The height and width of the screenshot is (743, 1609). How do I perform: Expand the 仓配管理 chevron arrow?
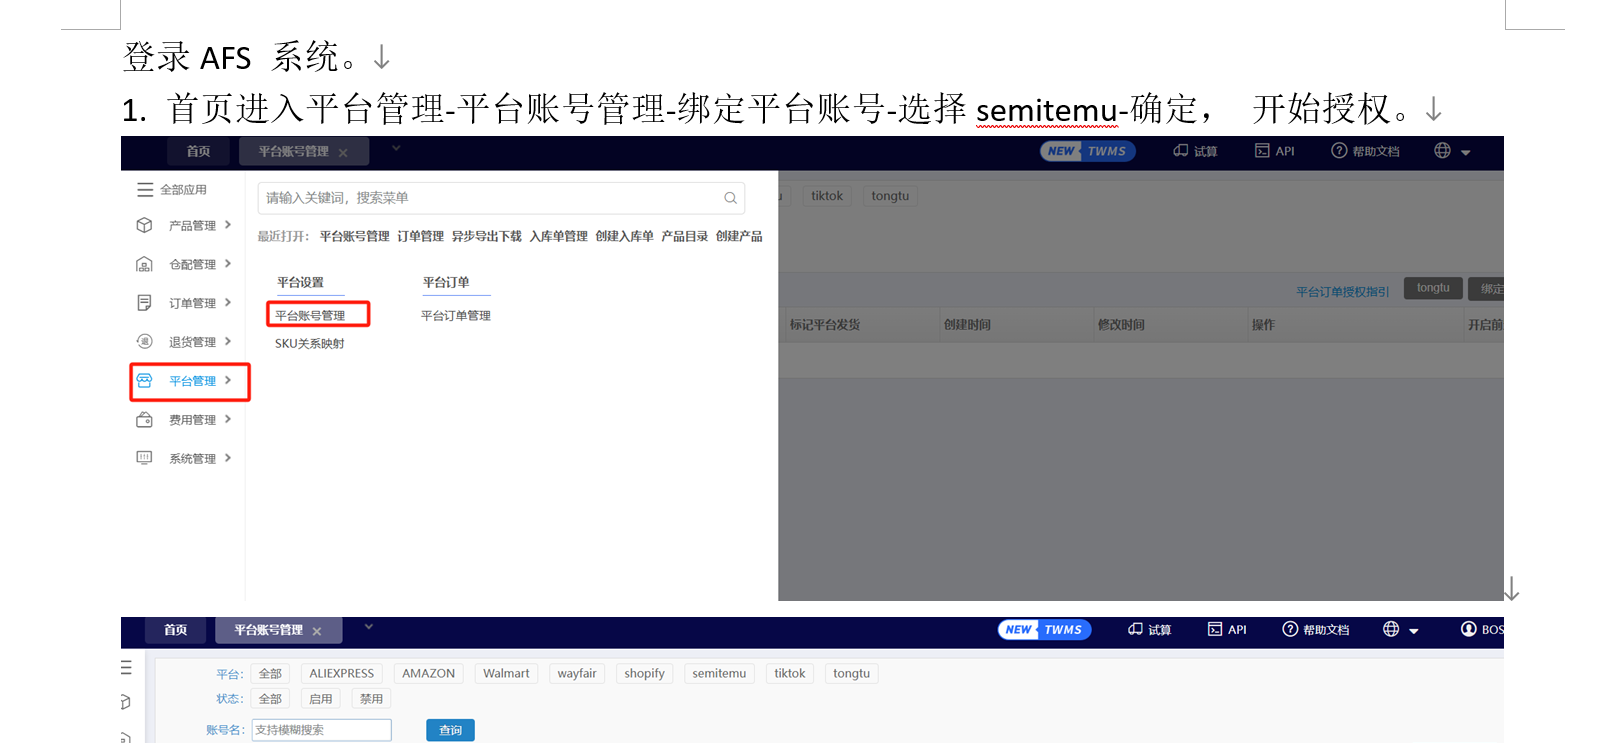(228, 264)
